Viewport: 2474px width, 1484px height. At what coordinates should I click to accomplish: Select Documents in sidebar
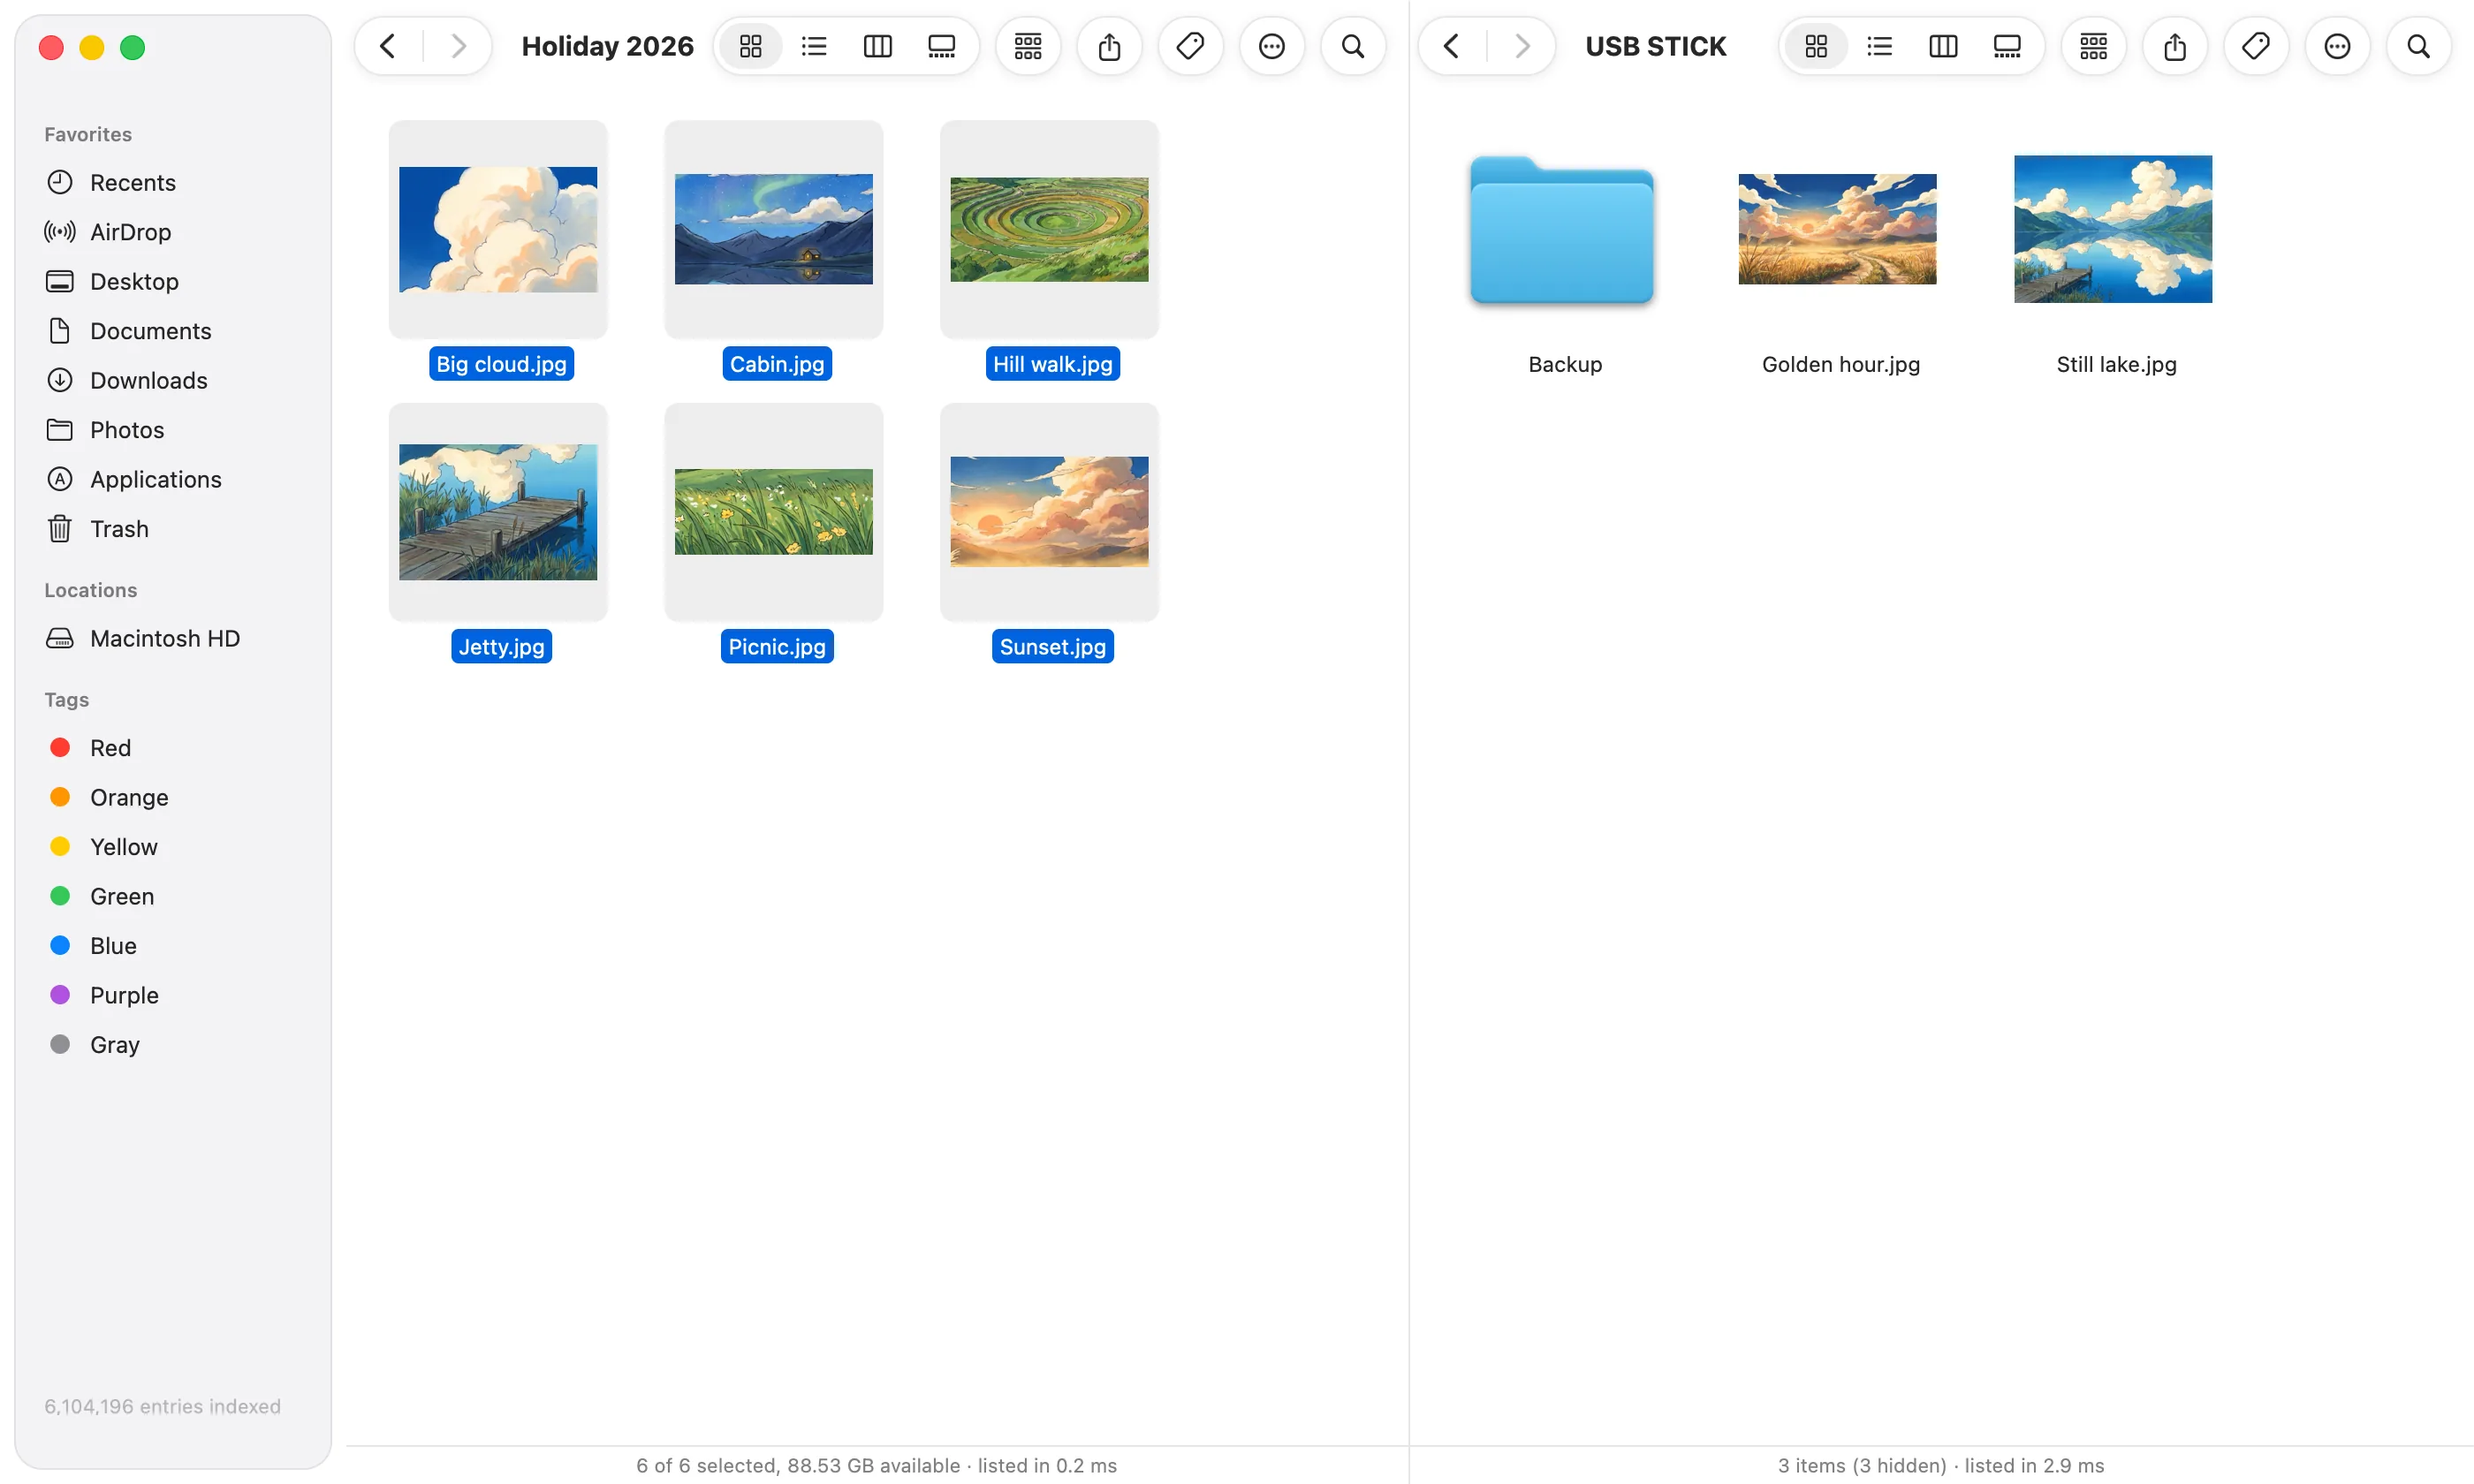172,331
